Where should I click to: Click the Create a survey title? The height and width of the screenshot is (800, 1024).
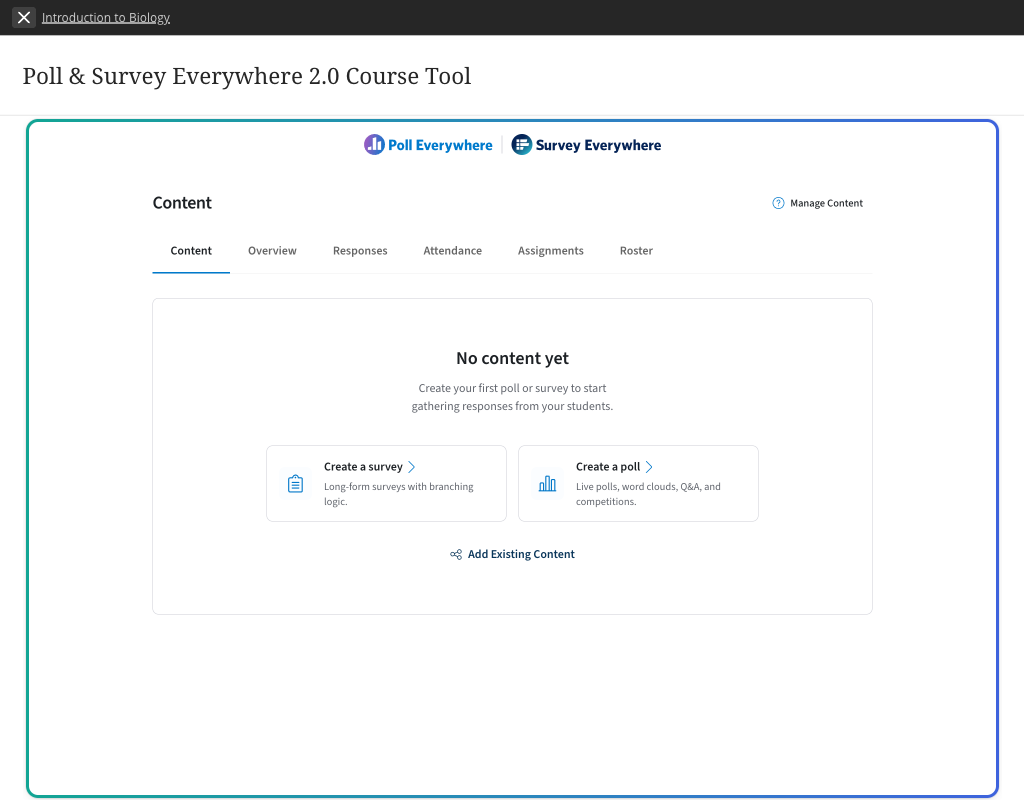[363, 467]
